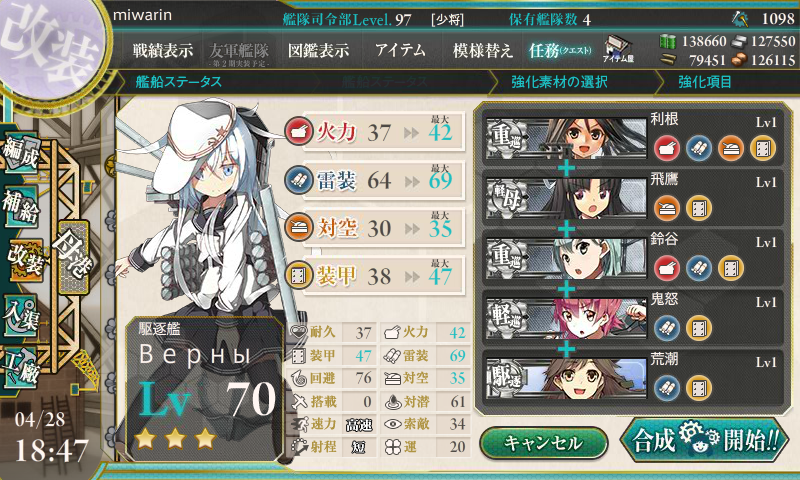
Task: Select the 入渠 docking icon
Action: tap(21, 316)
